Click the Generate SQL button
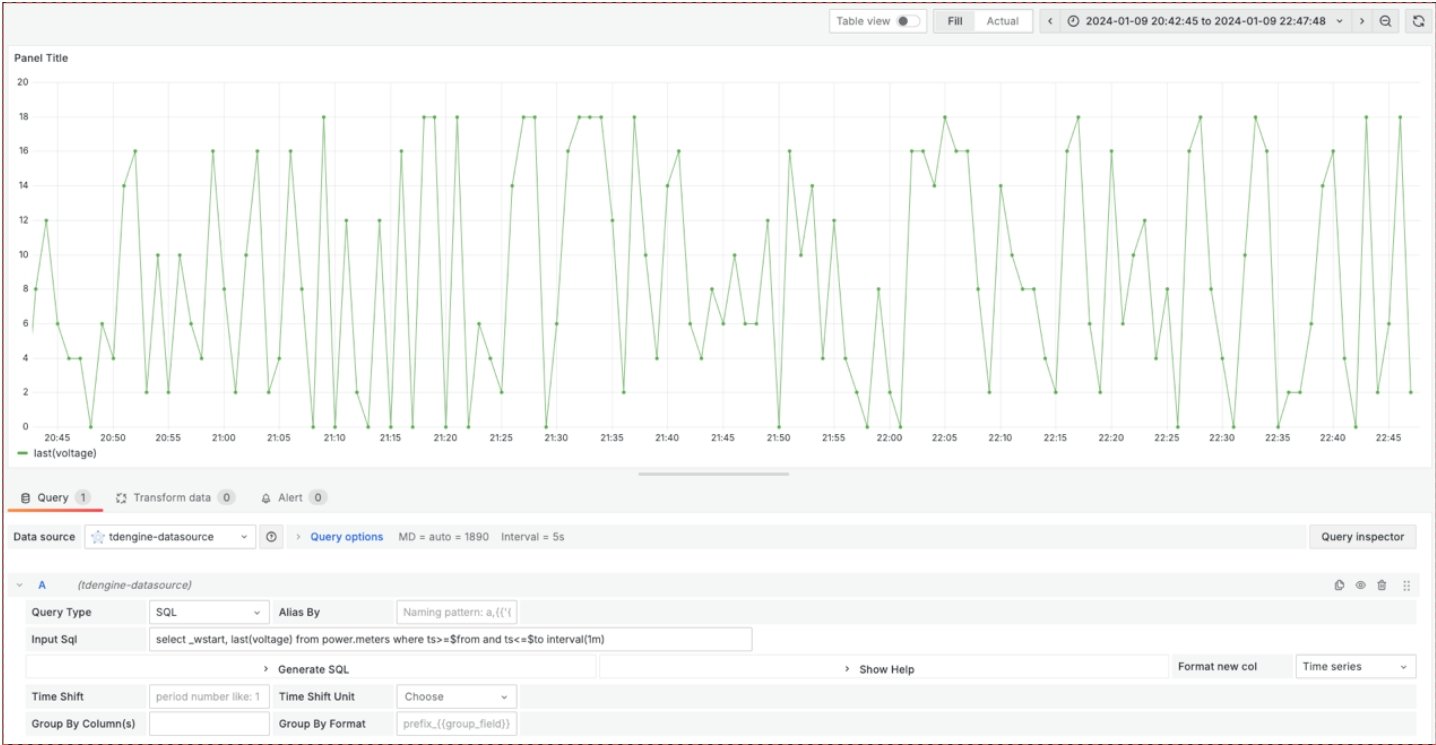The image size is (1436, 745). pos(312,668)
